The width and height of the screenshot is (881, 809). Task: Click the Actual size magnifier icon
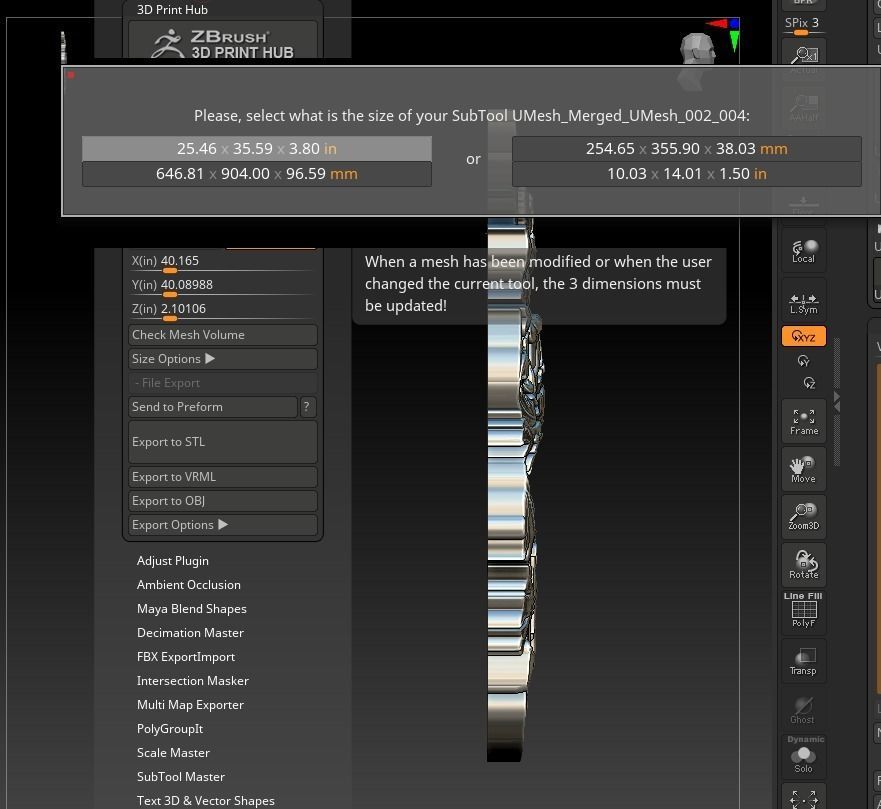coord(804,58)
